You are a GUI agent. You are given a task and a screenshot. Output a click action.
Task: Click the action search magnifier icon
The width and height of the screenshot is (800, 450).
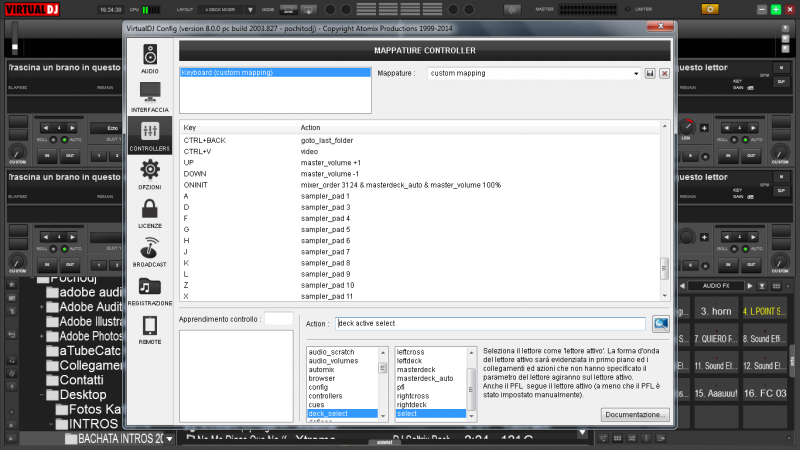[x=661, y=324]
